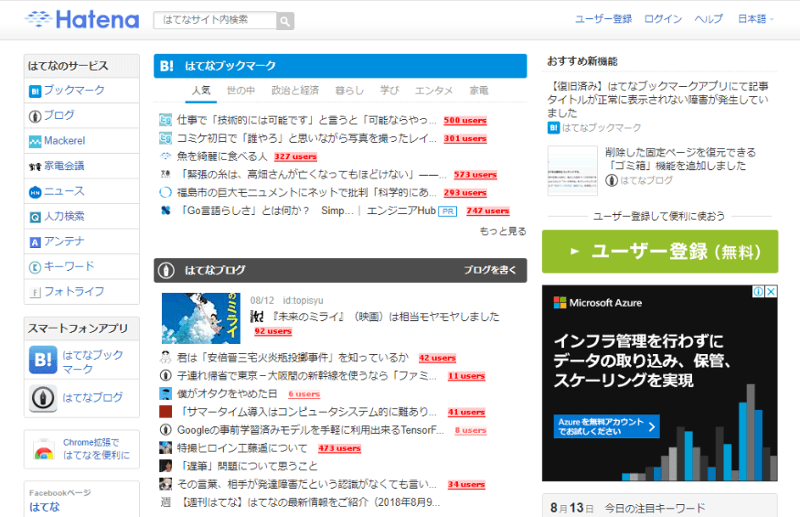Open 【復旧済み】はてなブックマークアプリ notice

(x=658, y=99)
